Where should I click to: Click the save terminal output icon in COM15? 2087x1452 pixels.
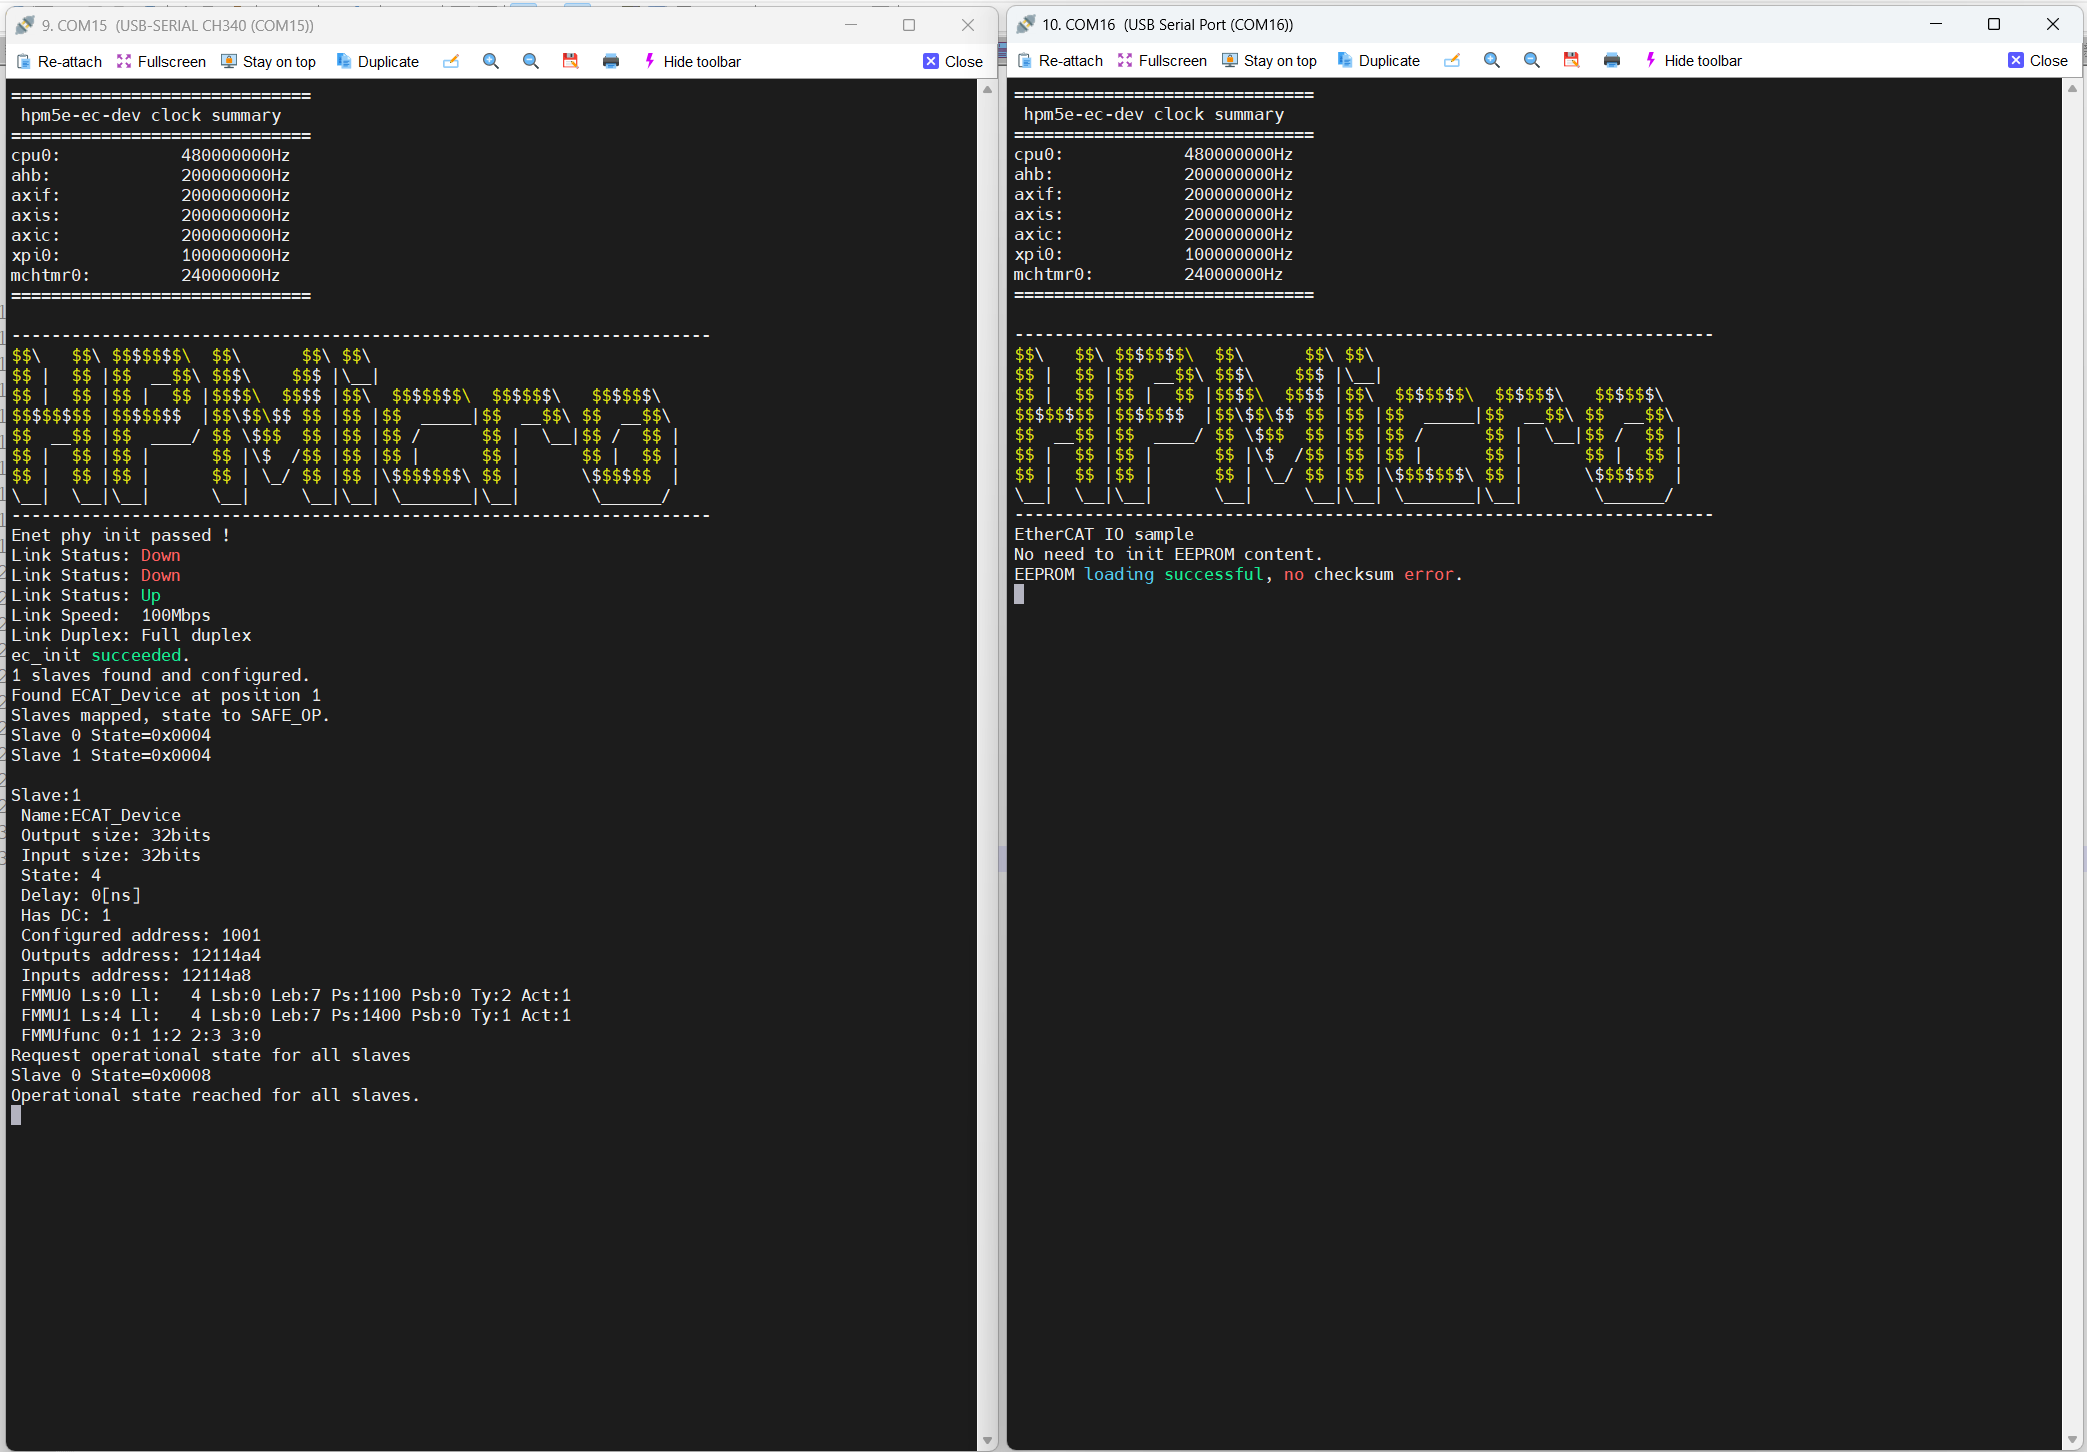[571, 61]
